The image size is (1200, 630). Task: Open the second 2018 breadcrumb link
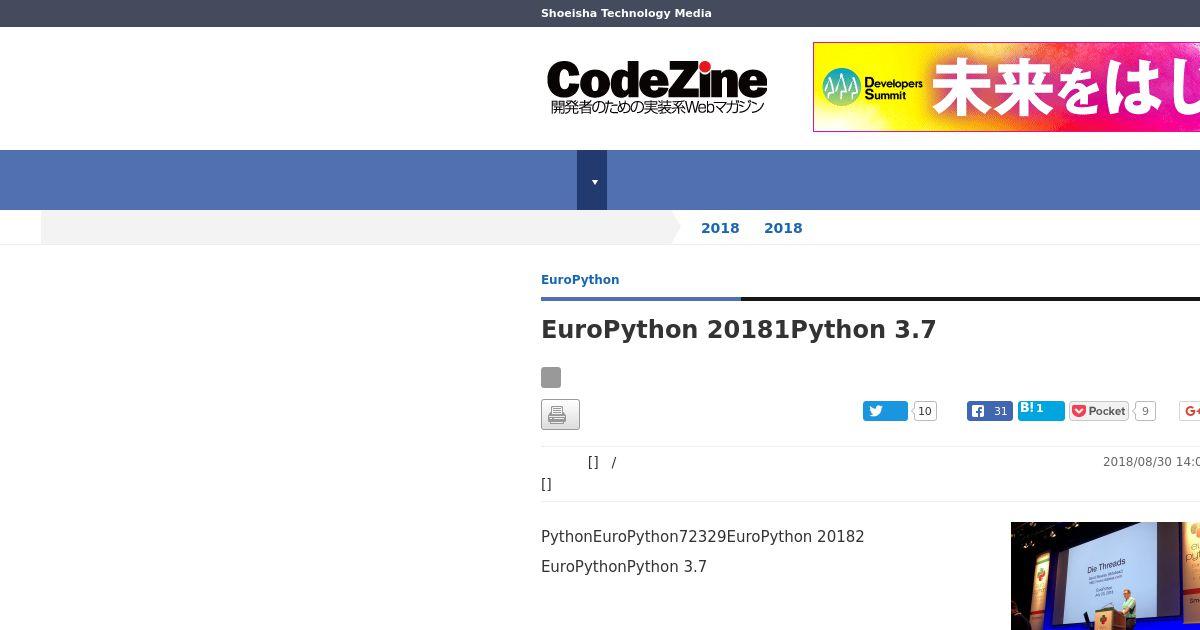click(783, 228)
